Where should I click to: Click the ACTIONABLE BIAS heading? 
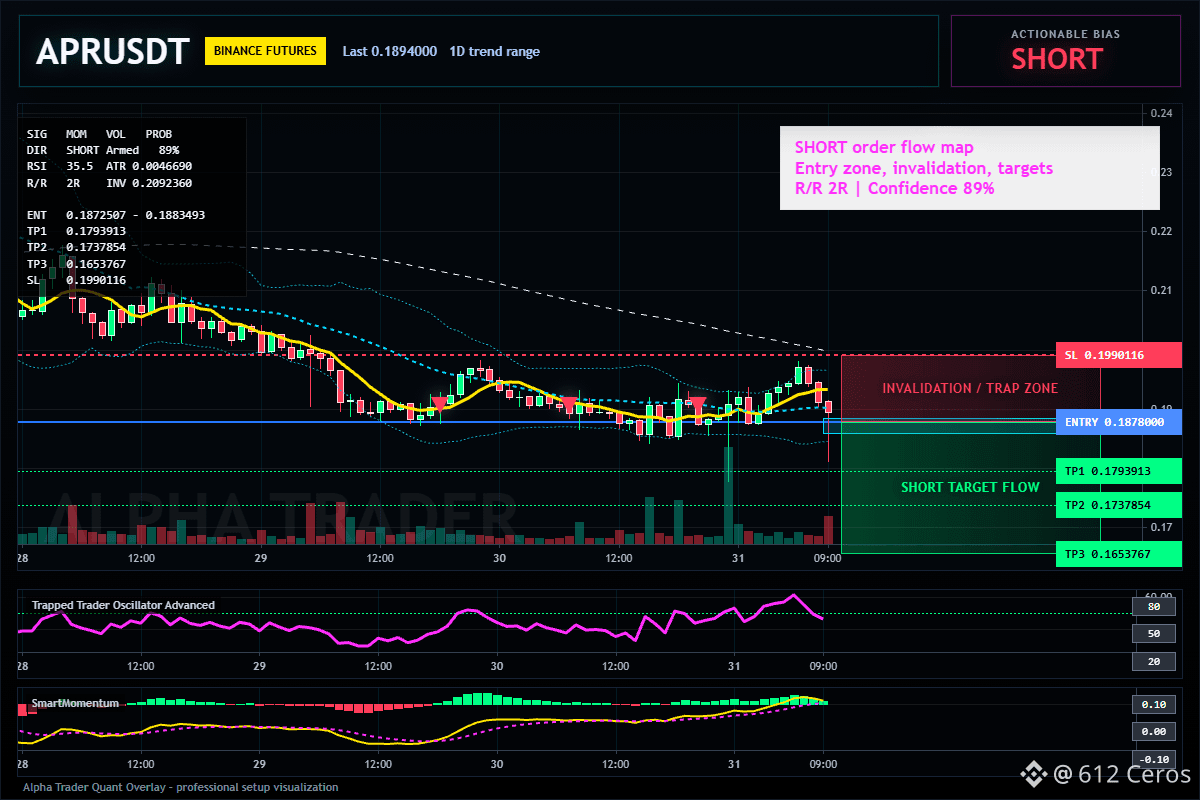[x=1065, y=34]
